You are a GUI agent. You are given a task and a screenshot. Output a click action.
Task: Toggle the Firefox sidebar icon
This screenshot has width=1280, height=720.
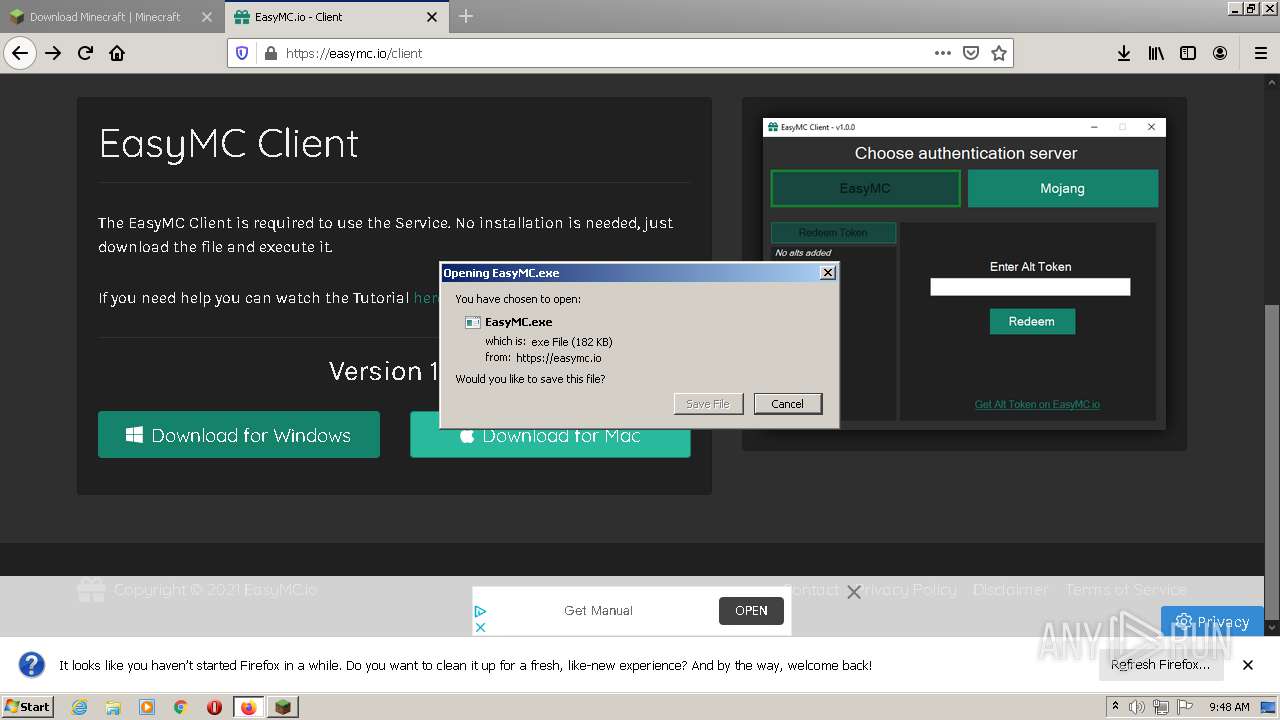tap(1188, 53)
